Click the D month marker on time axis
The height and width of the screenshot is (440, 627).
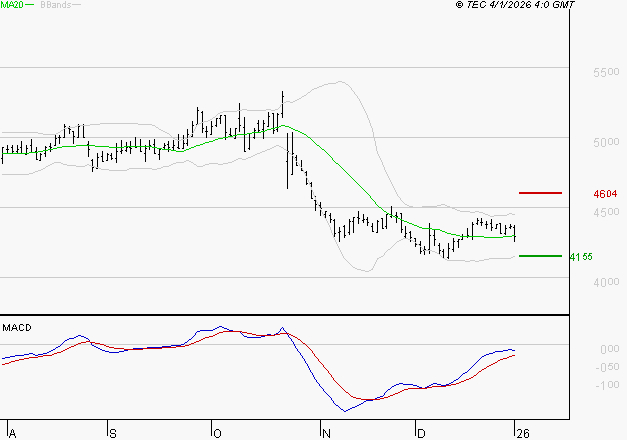pyautogui.click(x=421, y=434)
